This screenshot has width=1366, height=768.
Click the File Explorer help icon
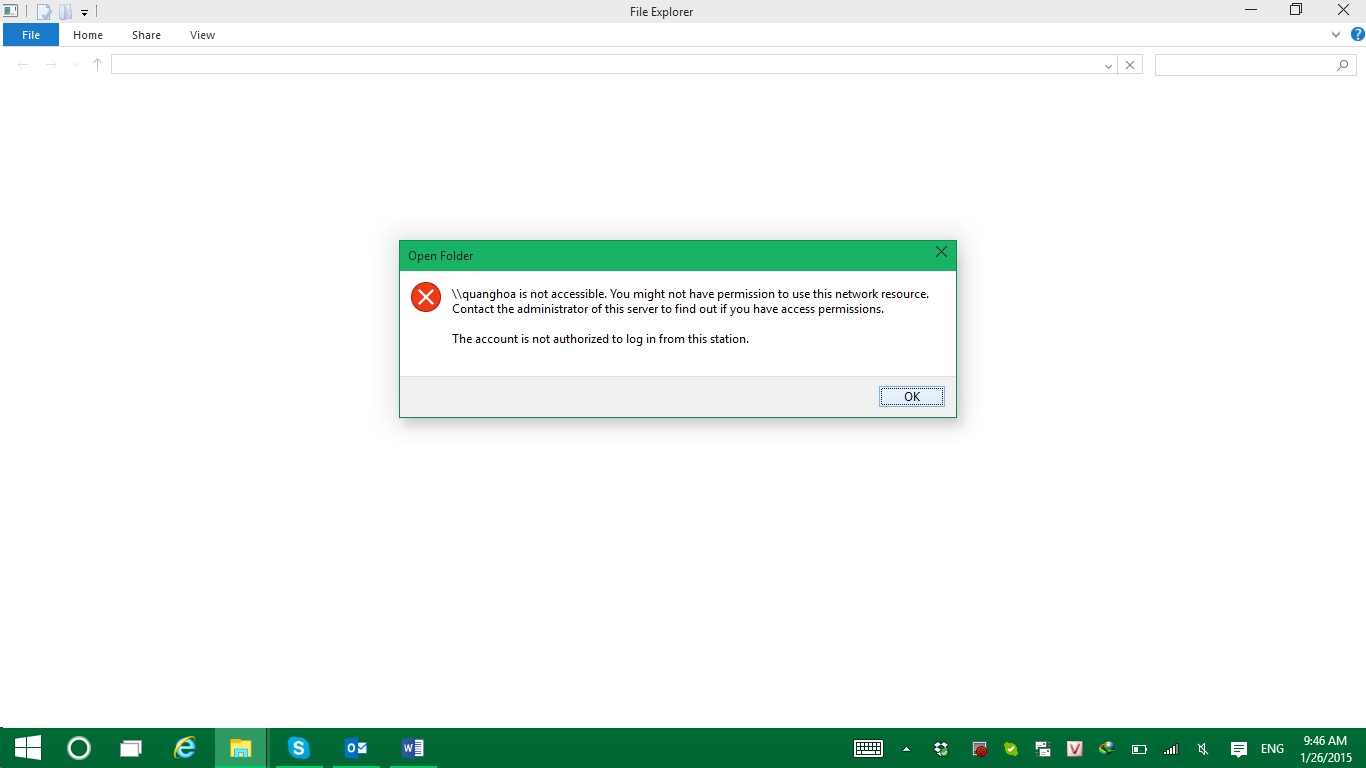coord(1357,35)
